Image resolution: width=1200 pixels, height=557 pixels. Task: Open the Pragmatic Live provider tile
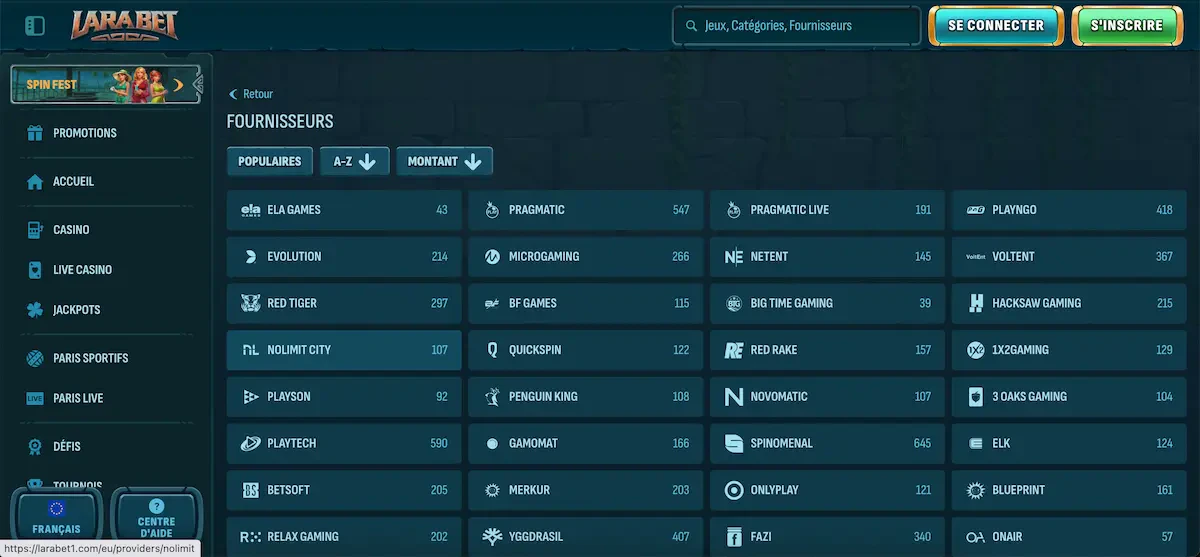[x=827, y=210]
